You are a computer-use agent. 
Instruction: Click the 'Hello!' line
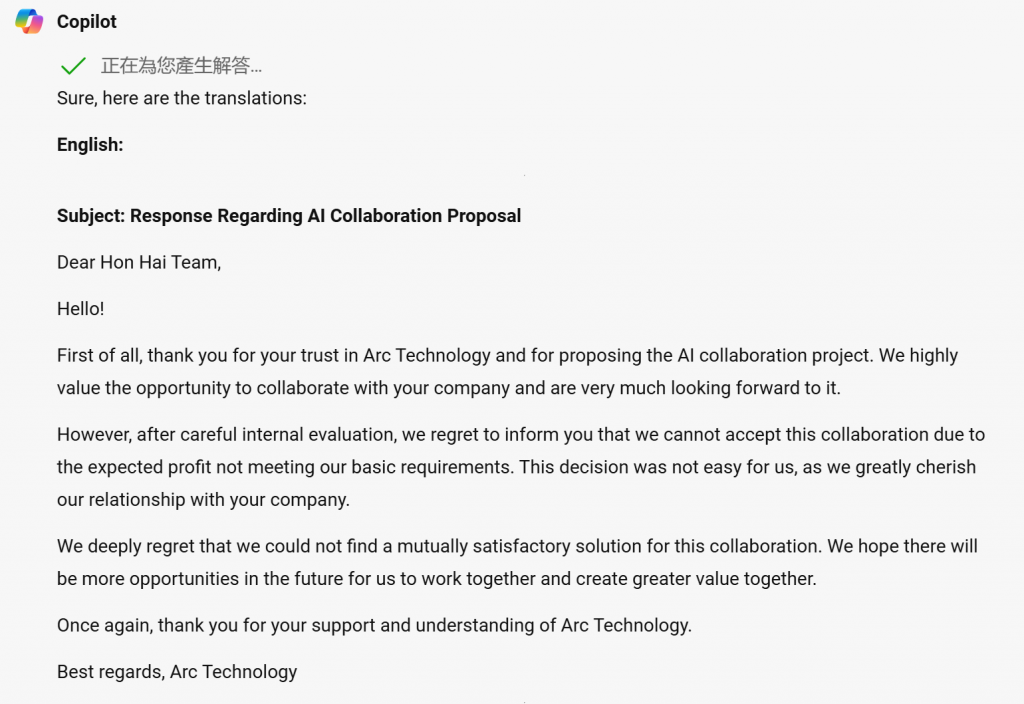tap(80, 308)
